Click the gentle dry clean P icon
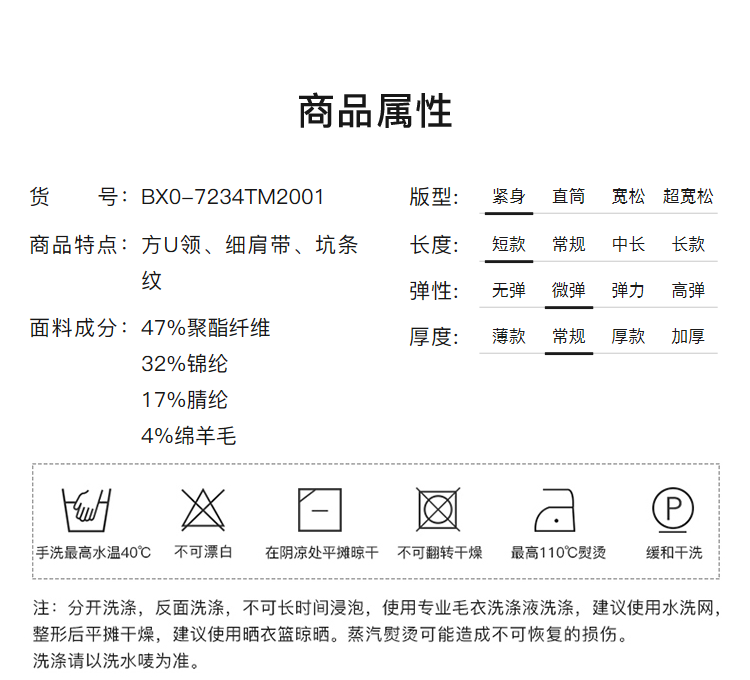This screenshot has width=750, height=680. click(673, 509)
